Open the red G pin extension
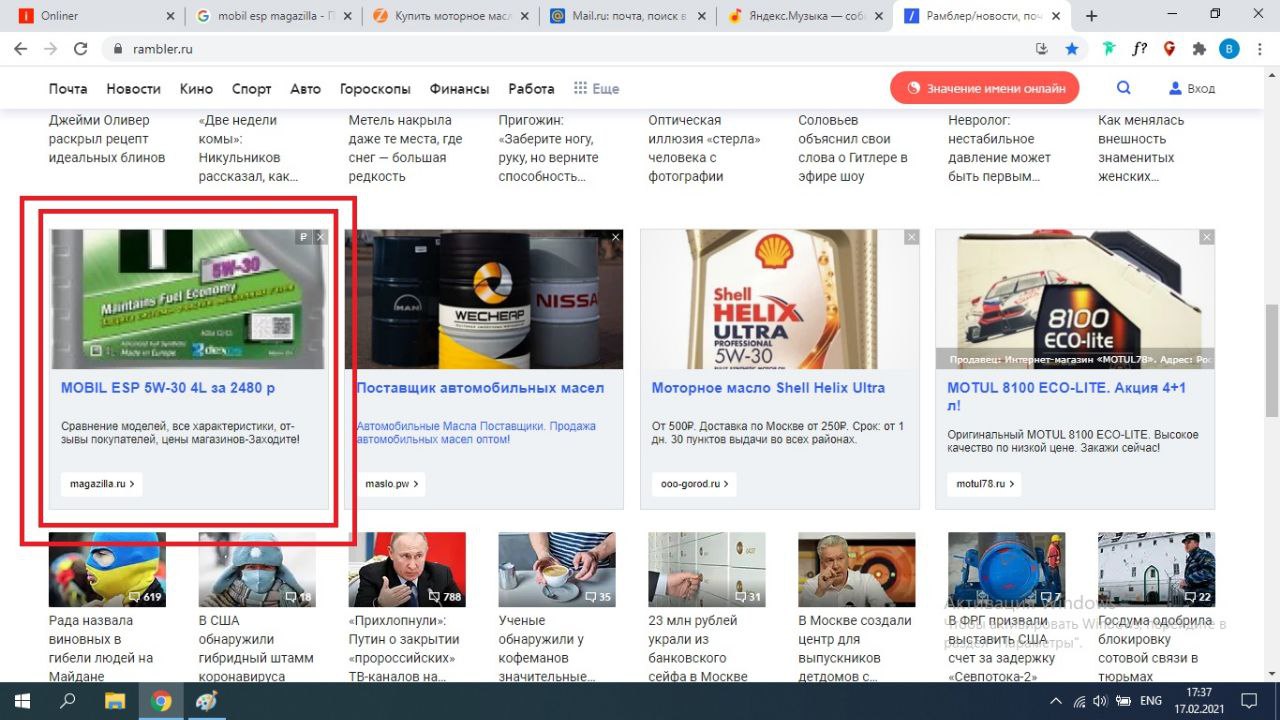The height and width of the screenshot is (720, 1280). 1169,49
